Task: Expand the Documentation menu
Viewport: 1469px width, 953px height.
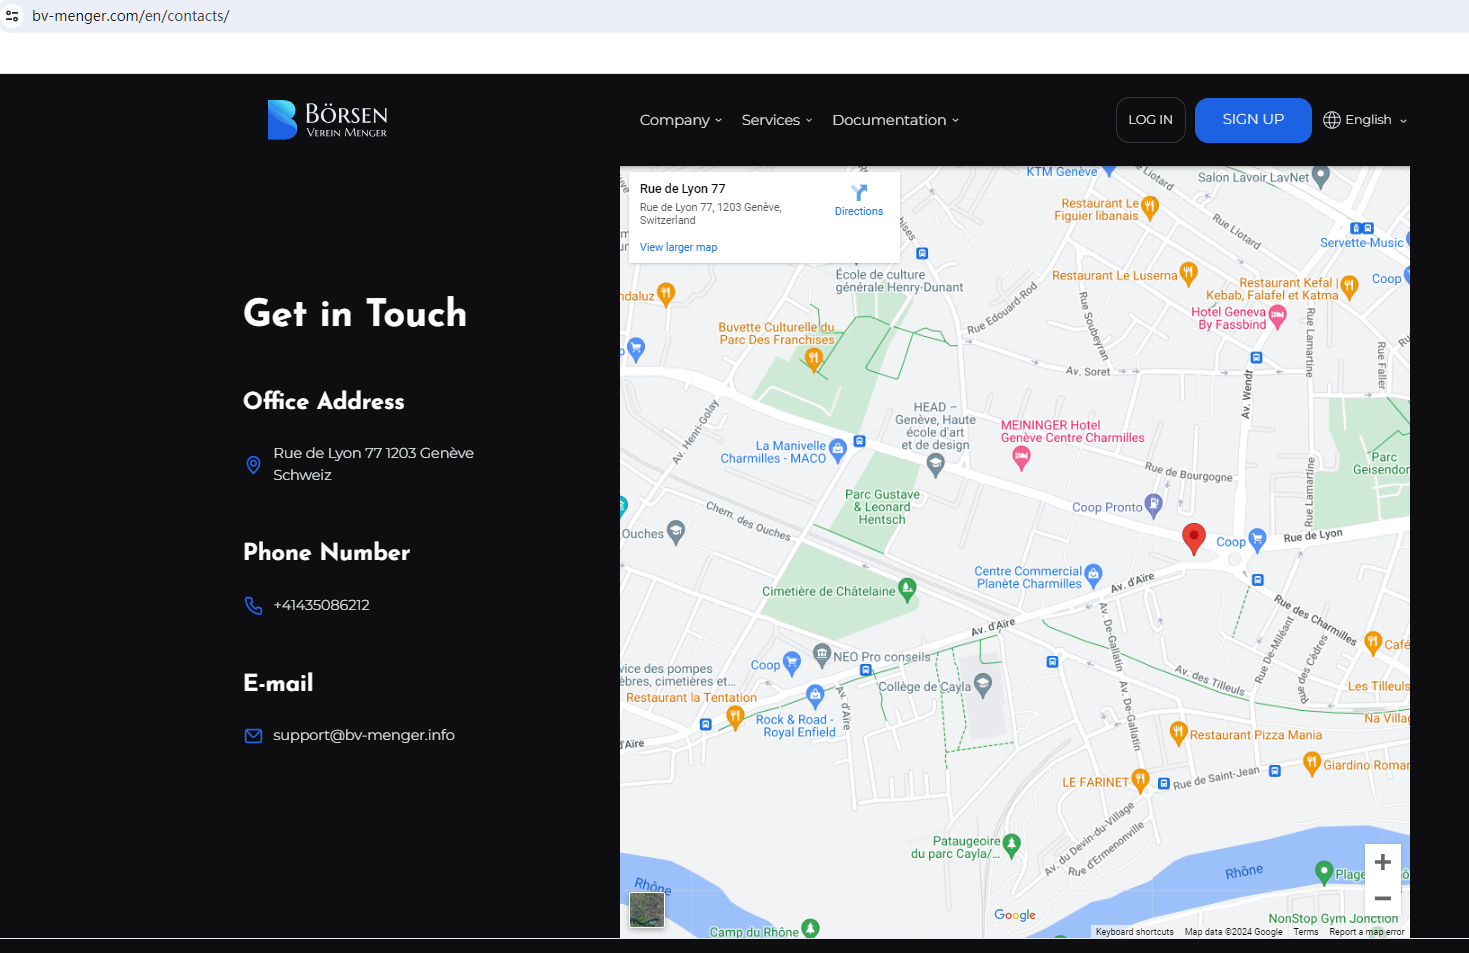Action: tap(895, 120)
